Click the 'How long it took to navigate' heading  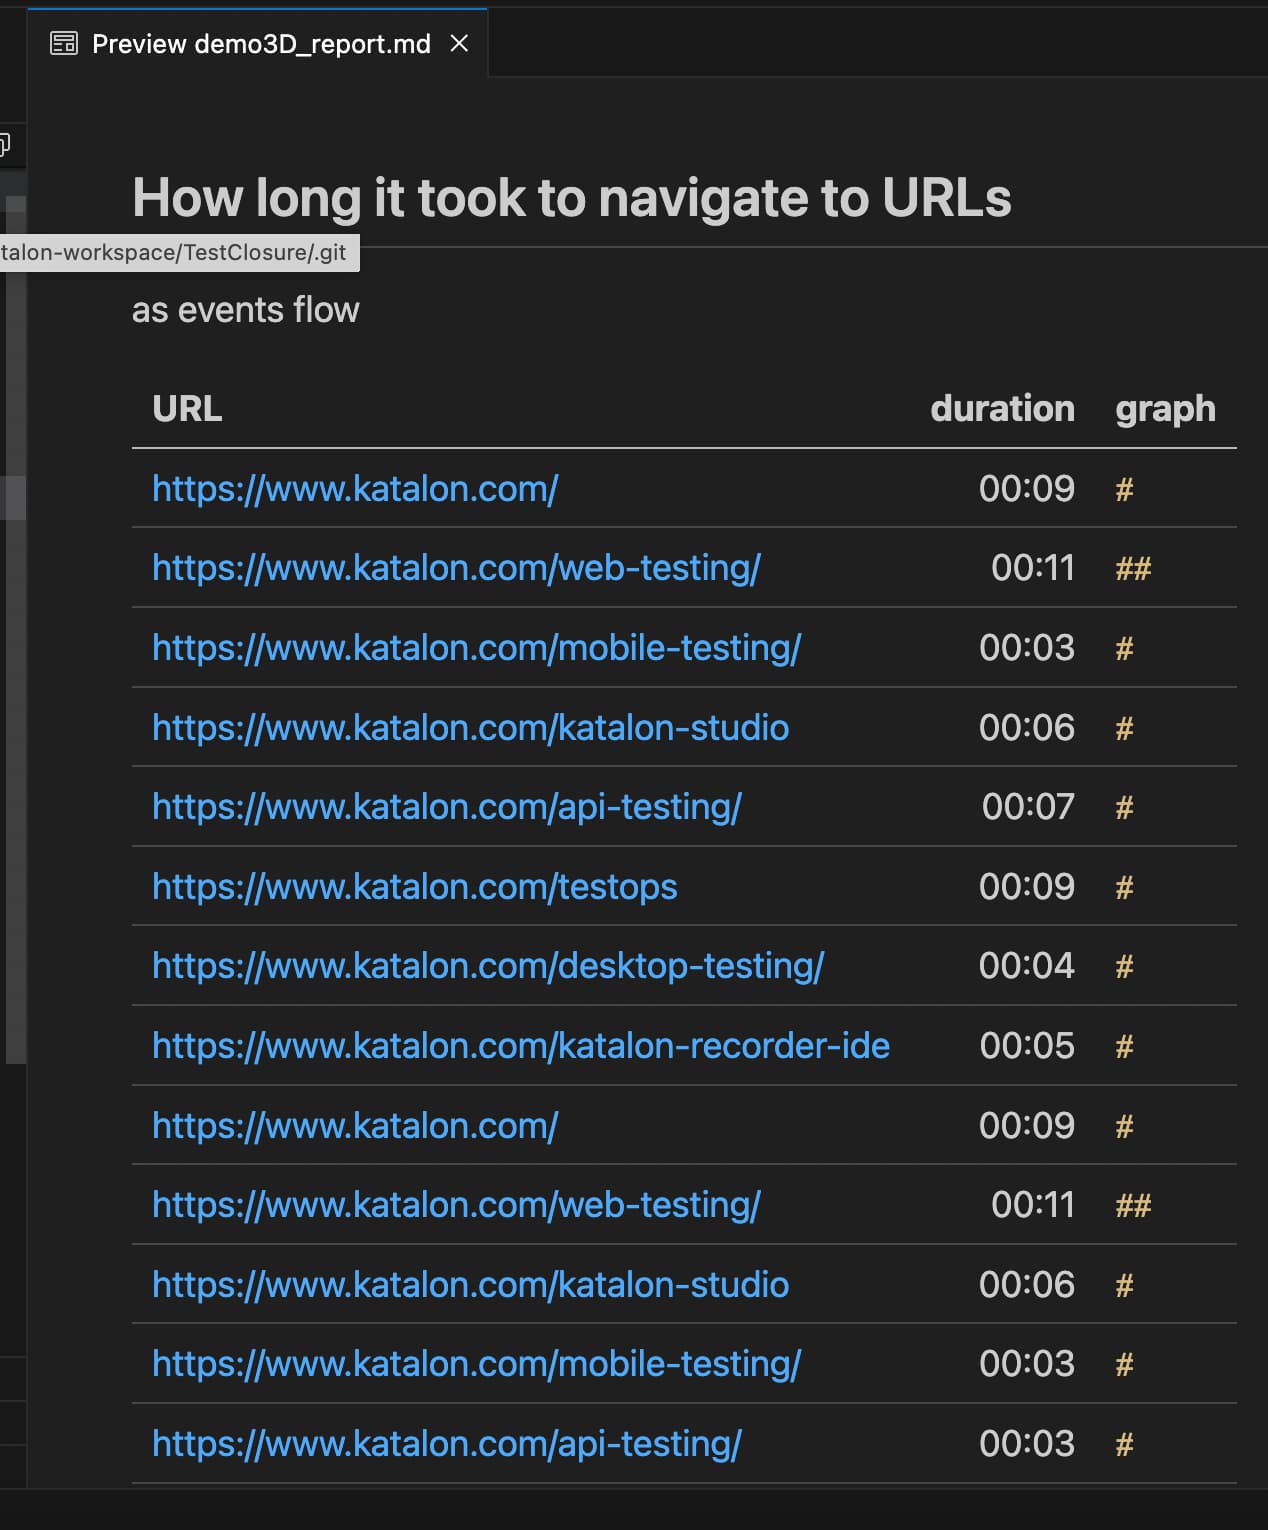[x=571, y=198]
